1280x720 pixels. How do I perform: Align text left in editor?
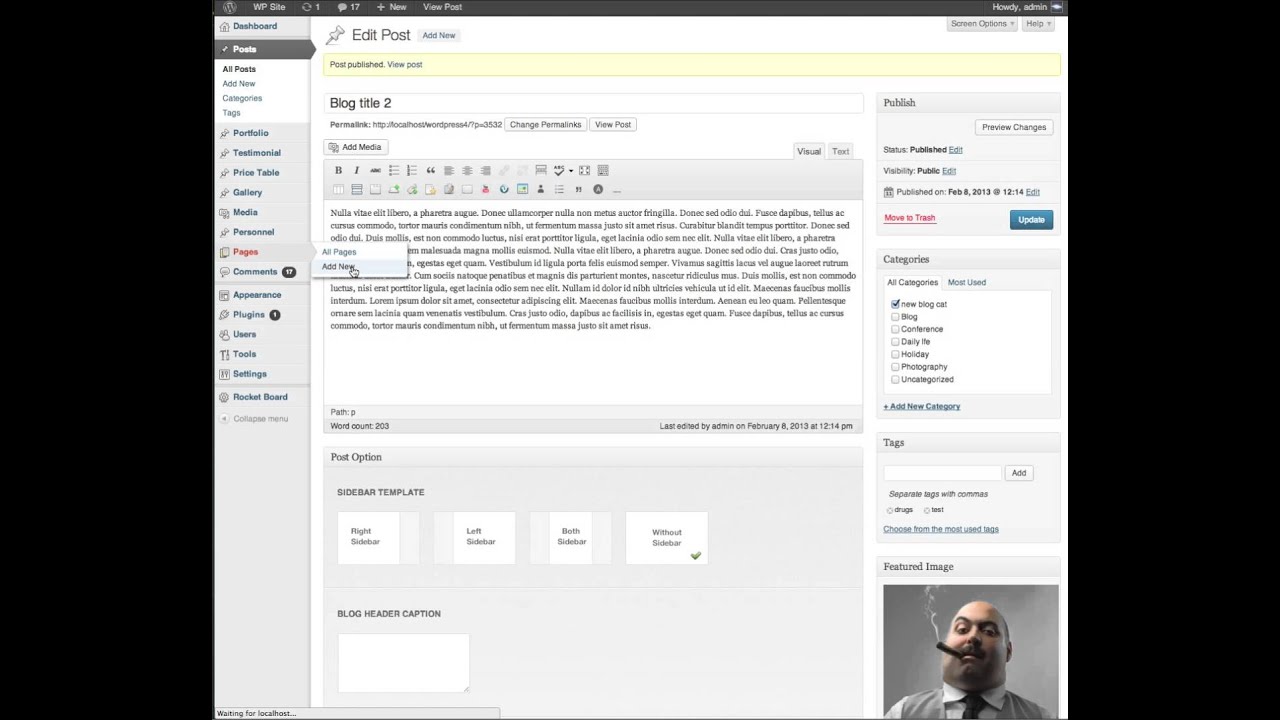click(x=449, y=170)
